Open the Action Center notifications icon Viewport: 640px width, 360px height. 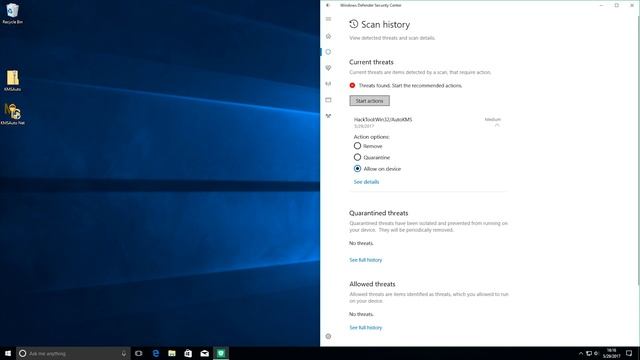(629, 353)
